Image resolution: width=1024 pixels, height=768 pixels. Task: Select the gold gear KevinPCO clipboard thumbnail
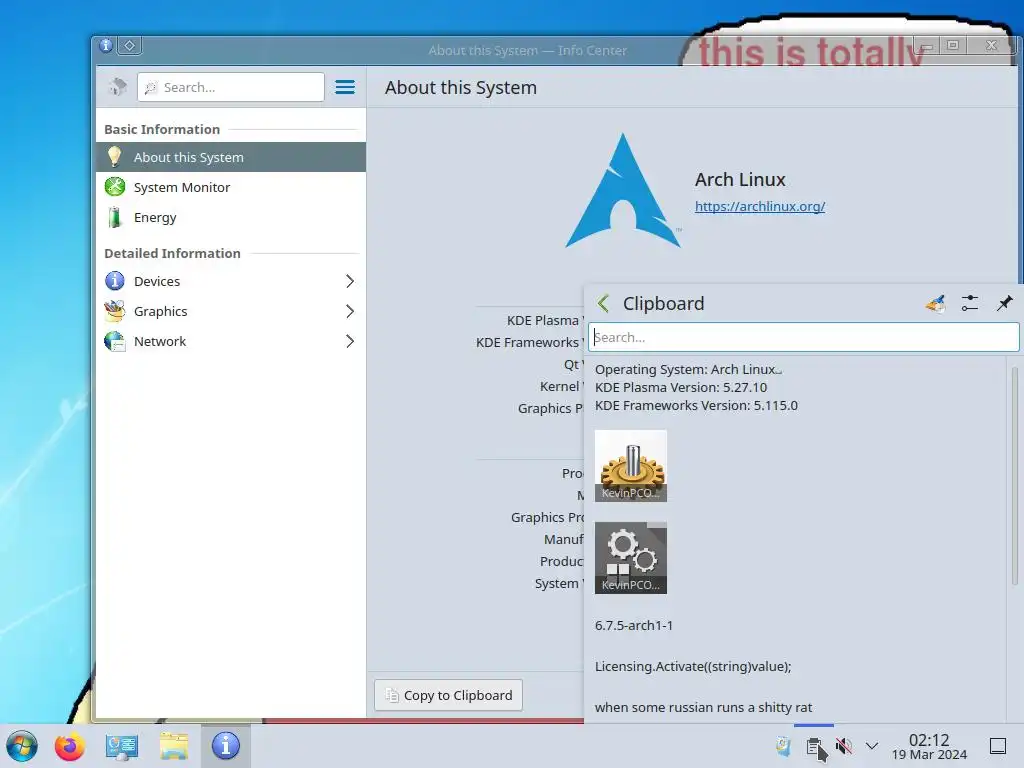point(631,466)
